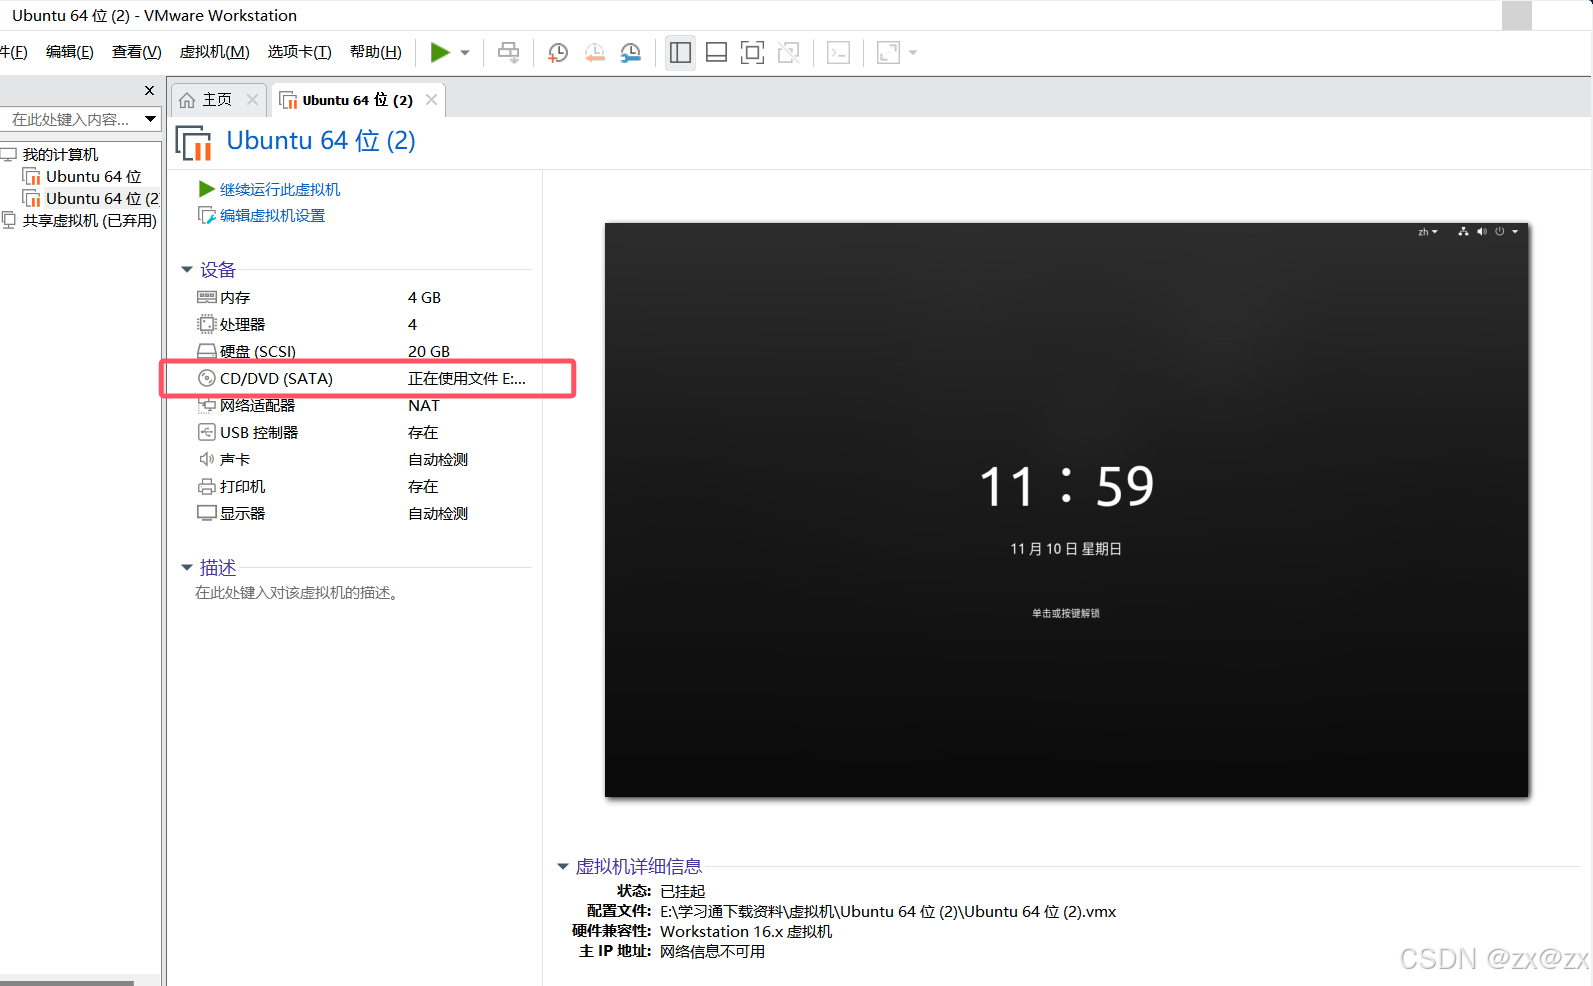Collapse the 描述 section
This screenshot has height=986, width=1593.
(187, 568)
